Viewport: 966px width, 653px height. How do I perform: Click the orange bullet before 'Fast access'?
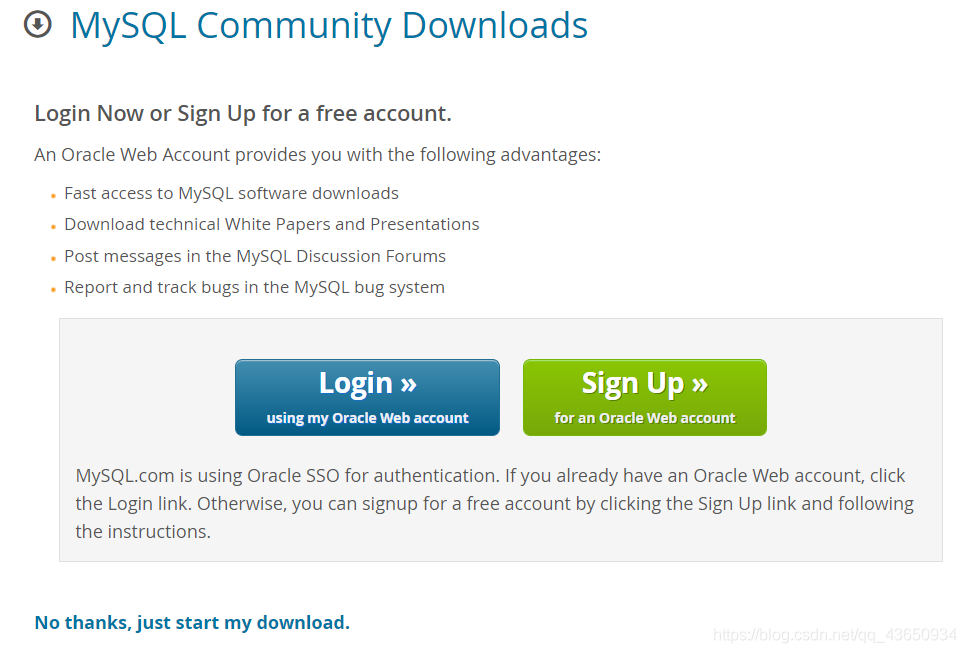(x=54, y=196)
